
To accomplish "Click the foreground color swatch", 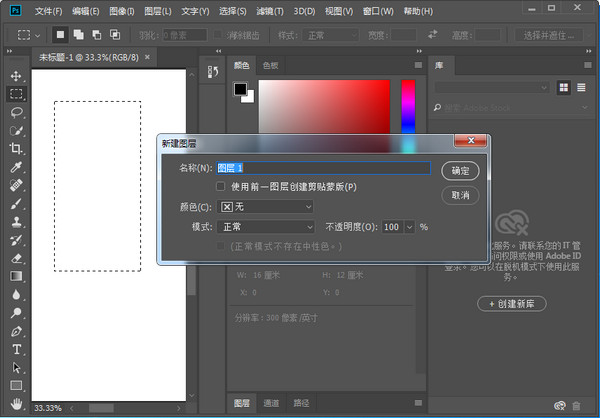I will point(240,89).
